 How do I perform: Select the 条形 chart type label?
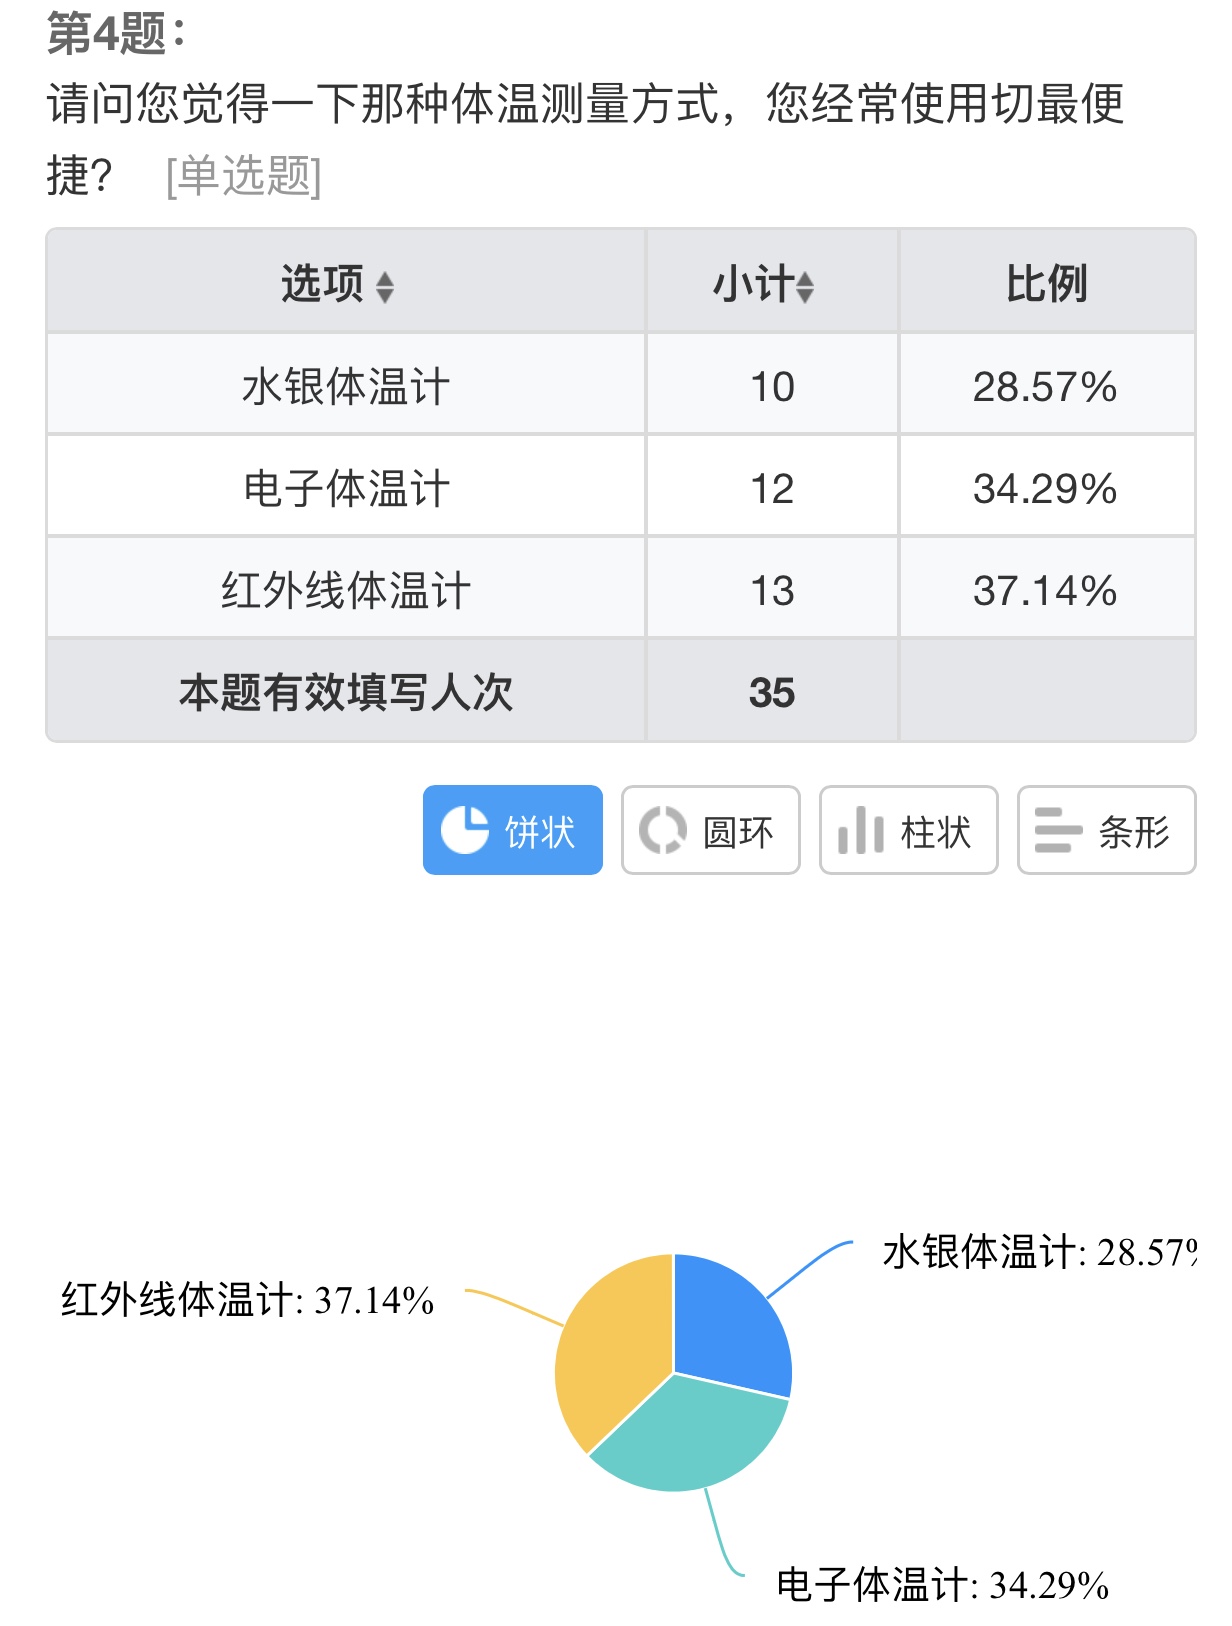(1134, 832)
